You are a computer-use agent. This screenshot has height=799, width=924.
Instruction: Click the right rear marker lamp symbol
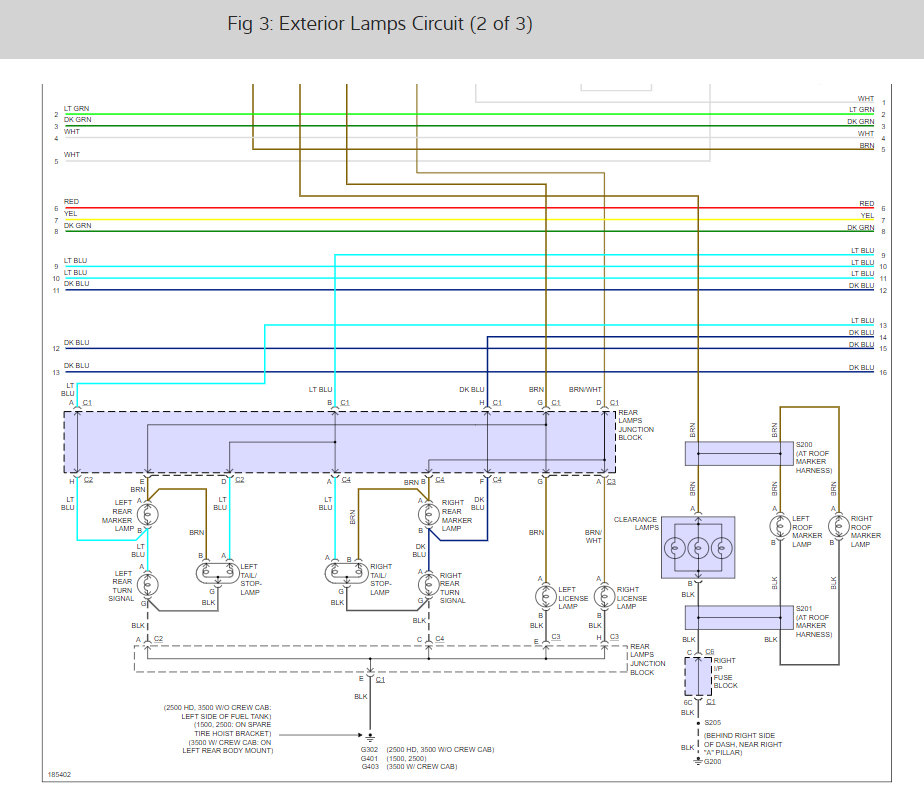[x=429, y=515]
